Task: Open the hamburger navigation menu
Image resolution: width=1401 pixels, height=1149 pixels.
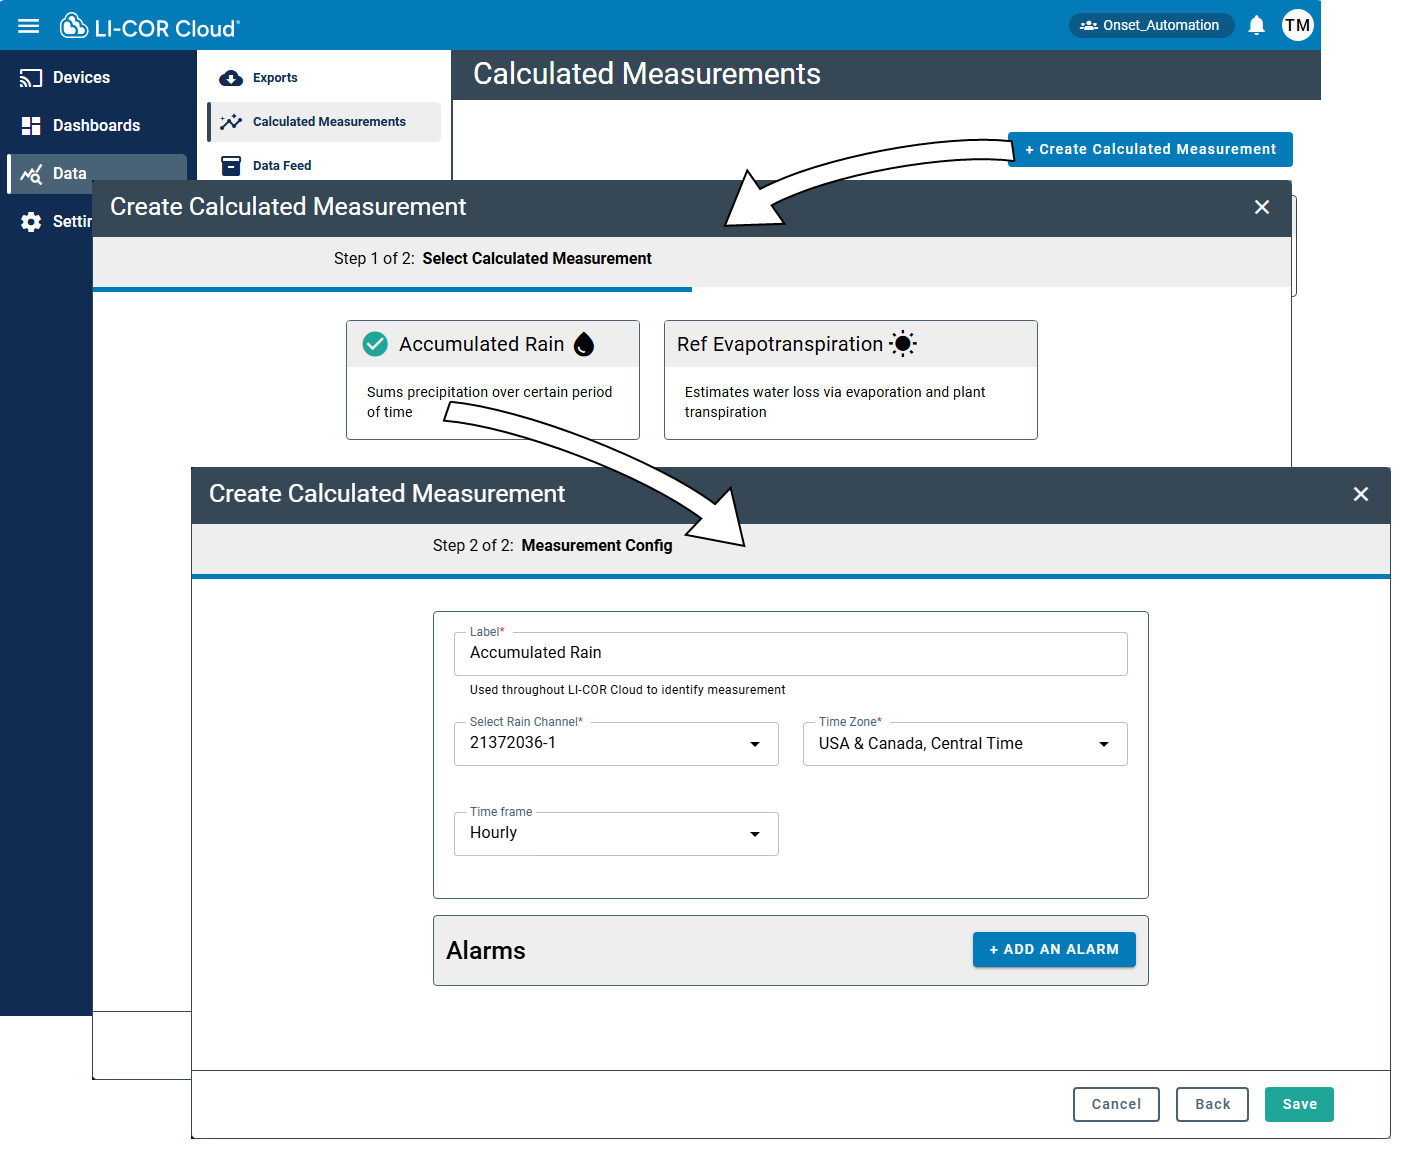Action: (29, 26)
